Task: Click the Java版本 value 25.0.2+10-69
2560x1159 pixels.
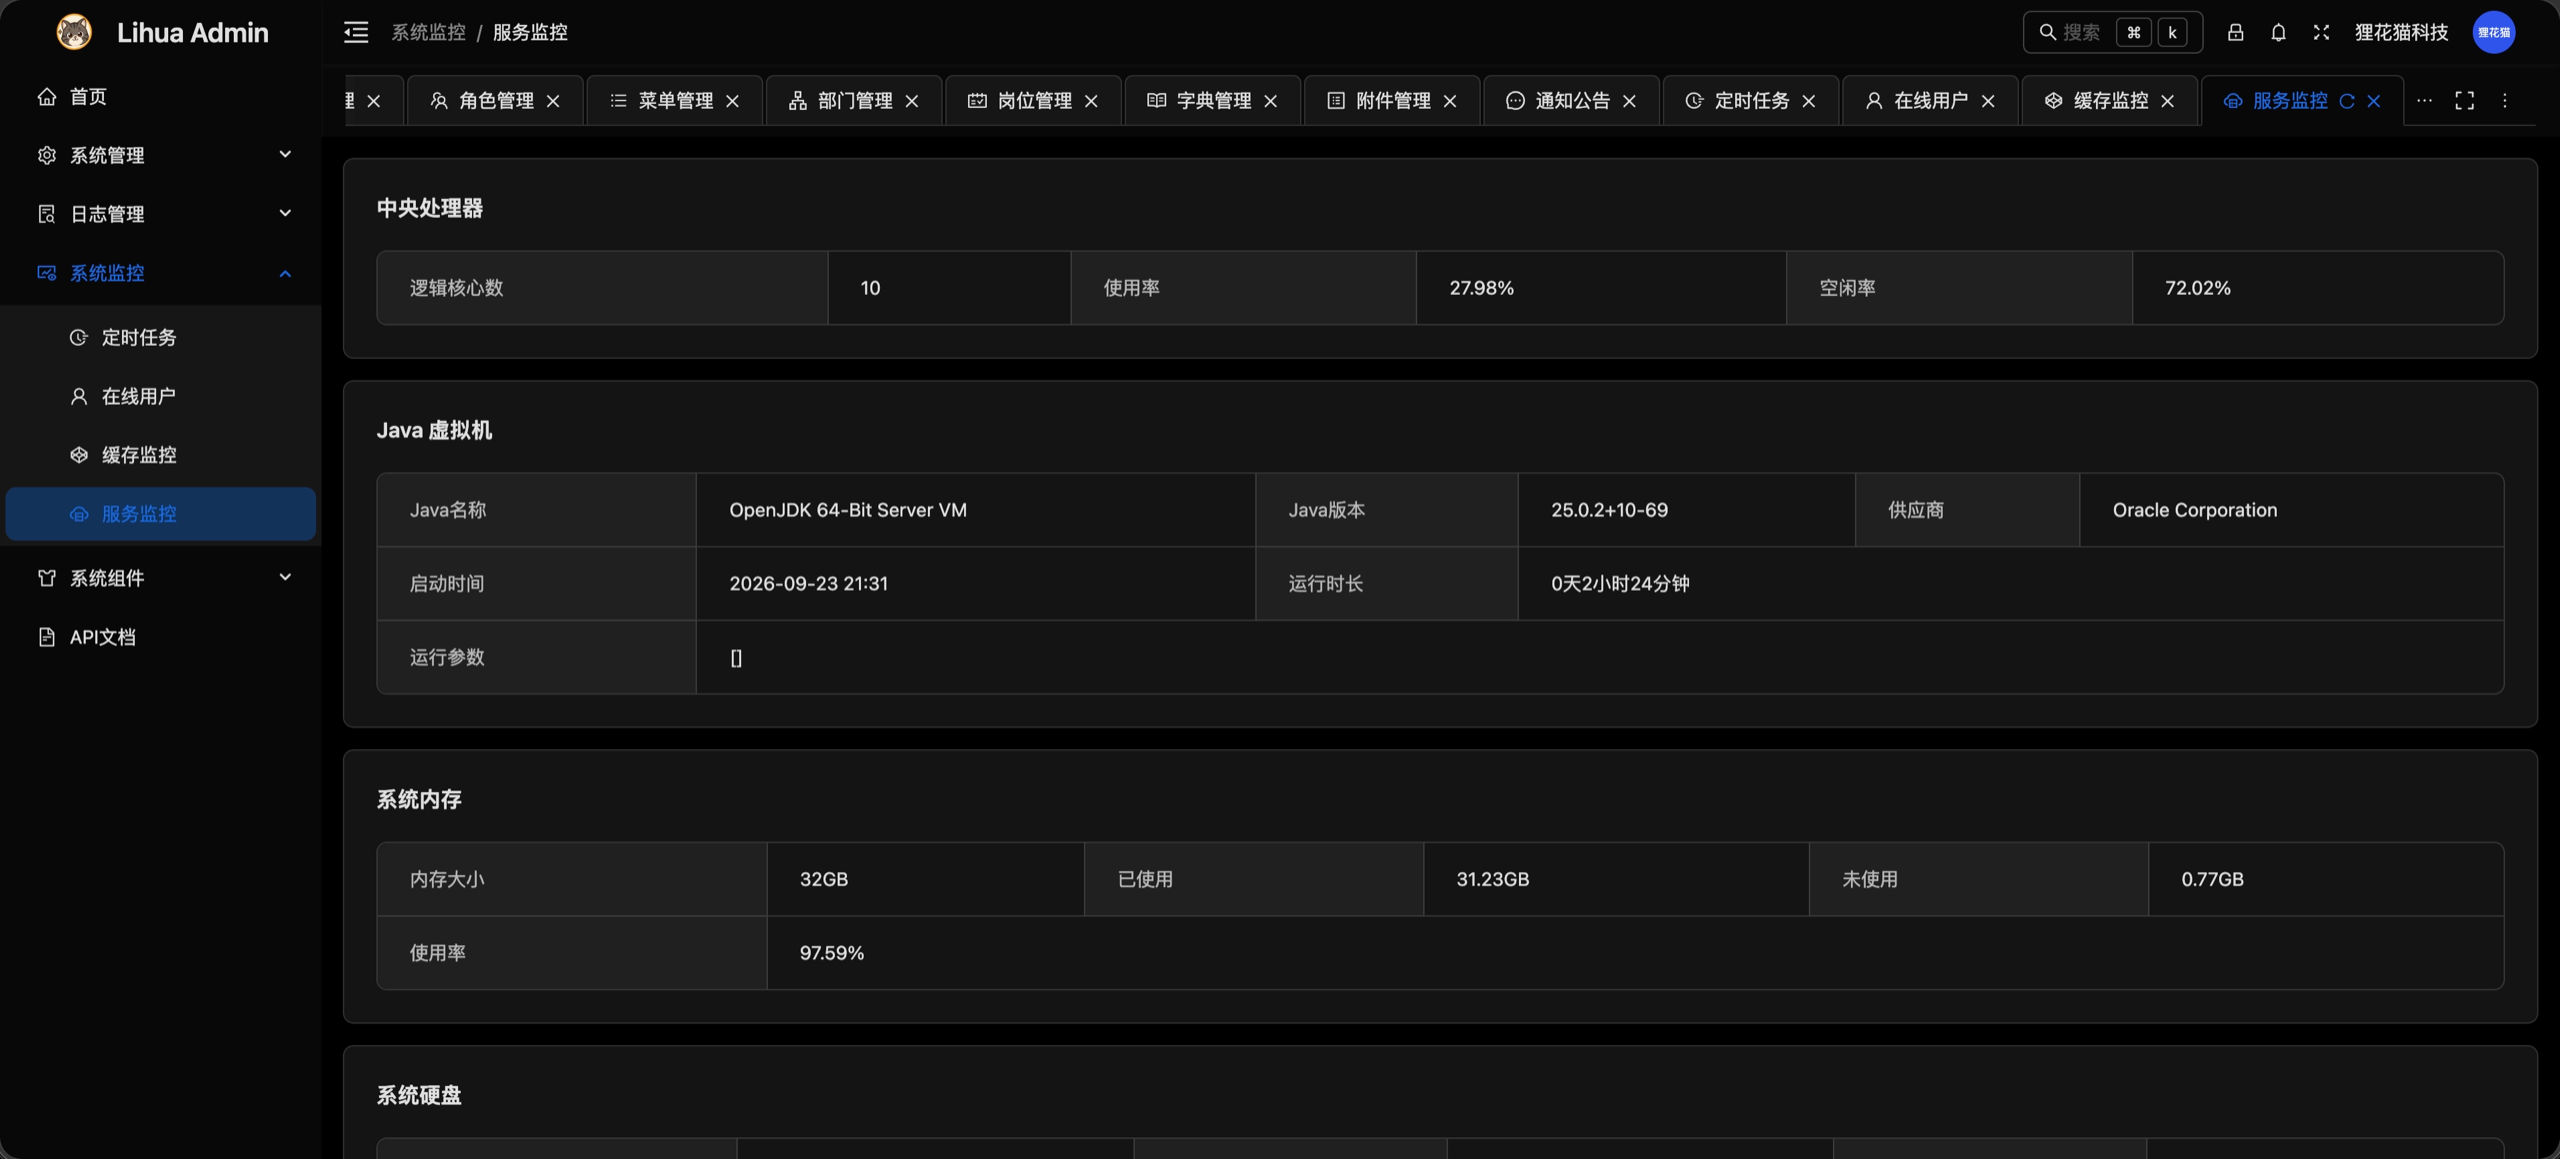Action: [1609, 510]
